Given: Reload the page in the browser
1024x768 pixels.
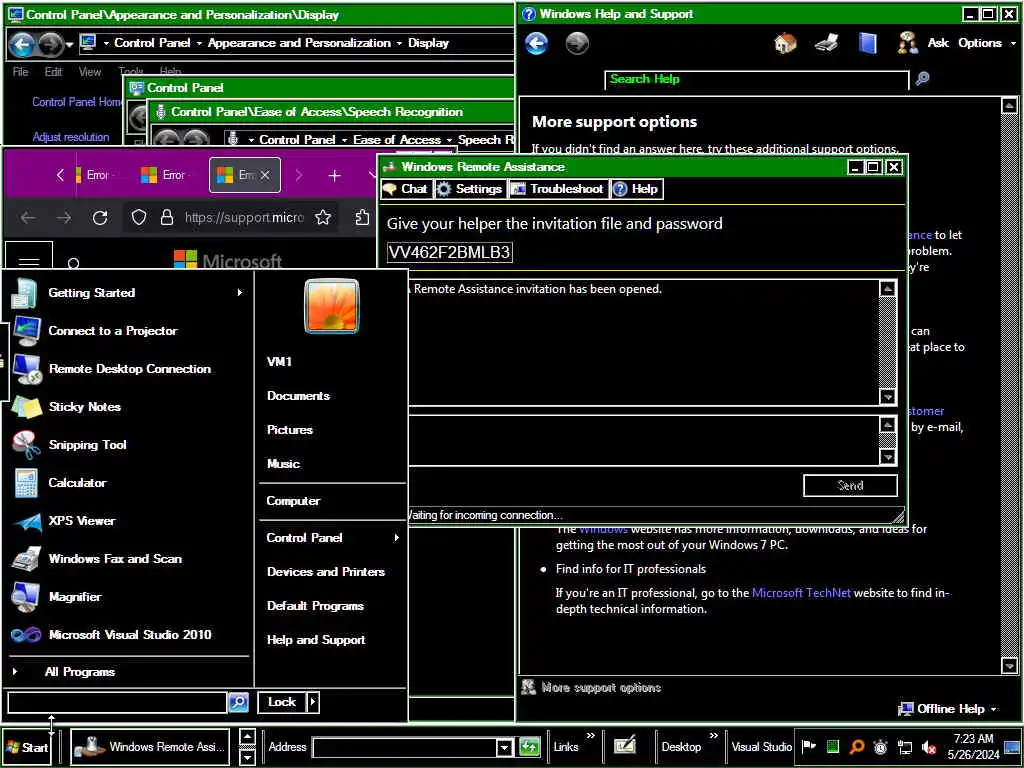Looking at the screenshot, I should pyautogui.click(x=100, y=217).
